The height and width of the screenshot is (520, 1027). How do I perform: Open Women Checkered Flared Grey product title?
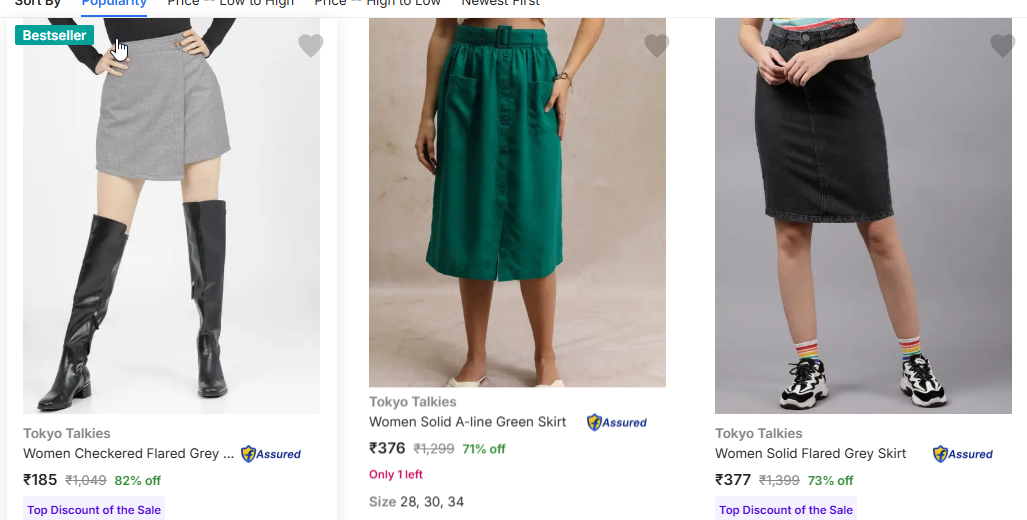tap(128, 454)
